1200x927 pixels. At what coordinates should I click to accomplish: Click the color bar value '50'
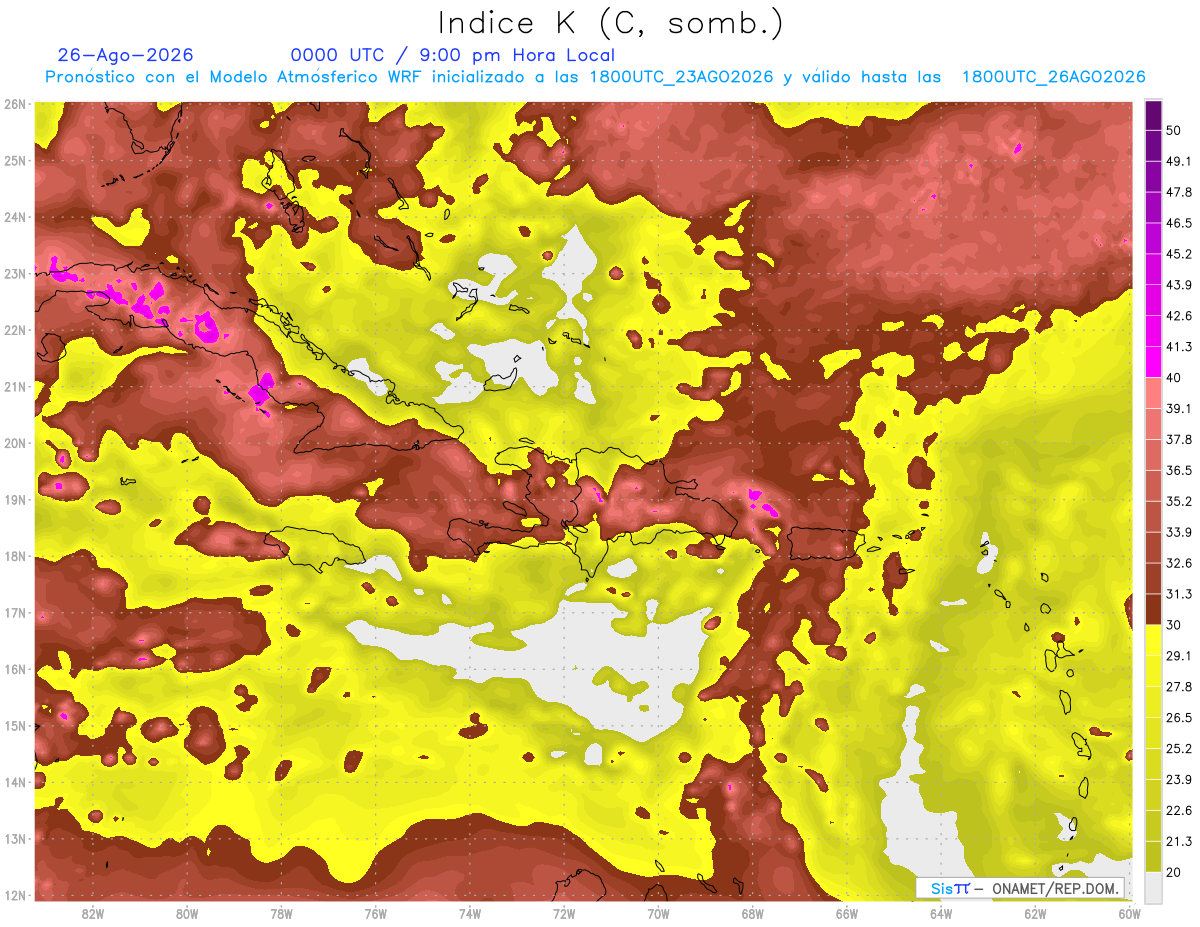[1175, 131]
